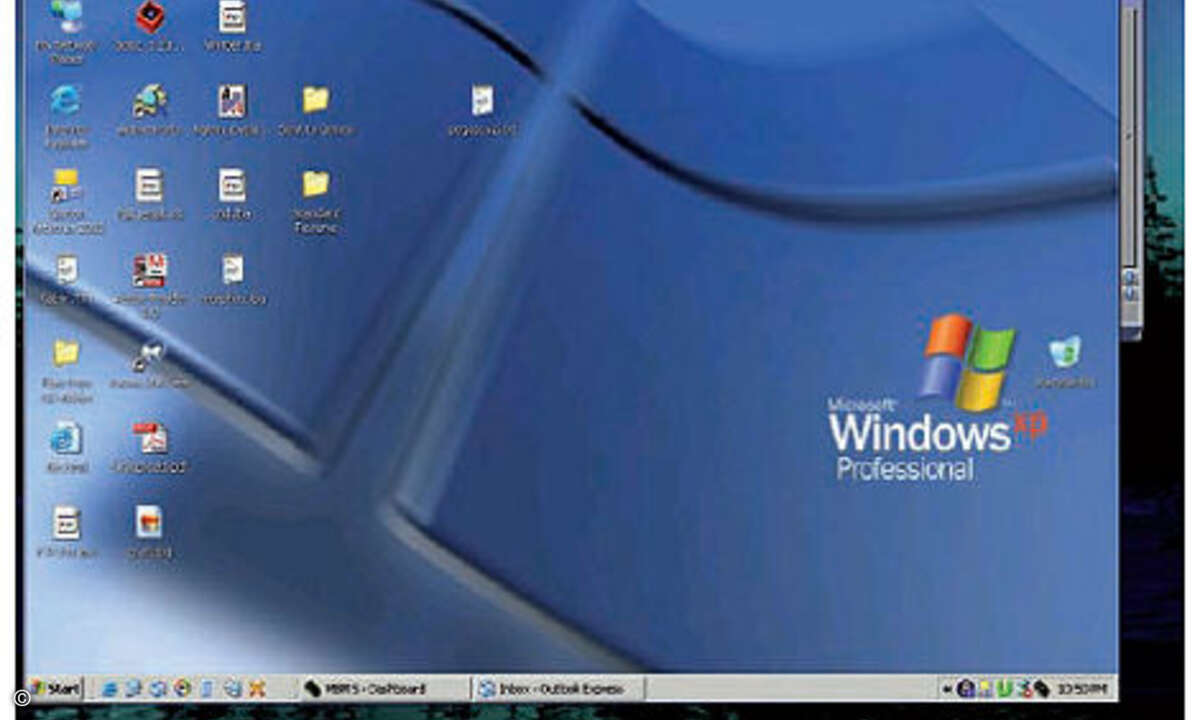Launch Internet Explorer from Quick Launch

(x=109, y=689)
